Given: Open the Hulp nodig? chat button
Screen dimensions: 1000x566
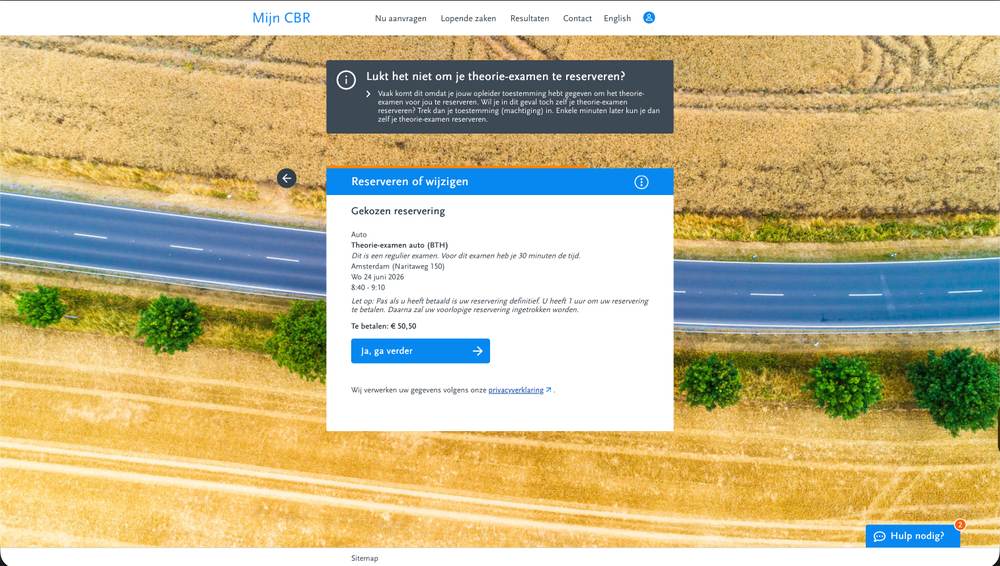Looking at the screenshot, I should [x=913, y=536].
